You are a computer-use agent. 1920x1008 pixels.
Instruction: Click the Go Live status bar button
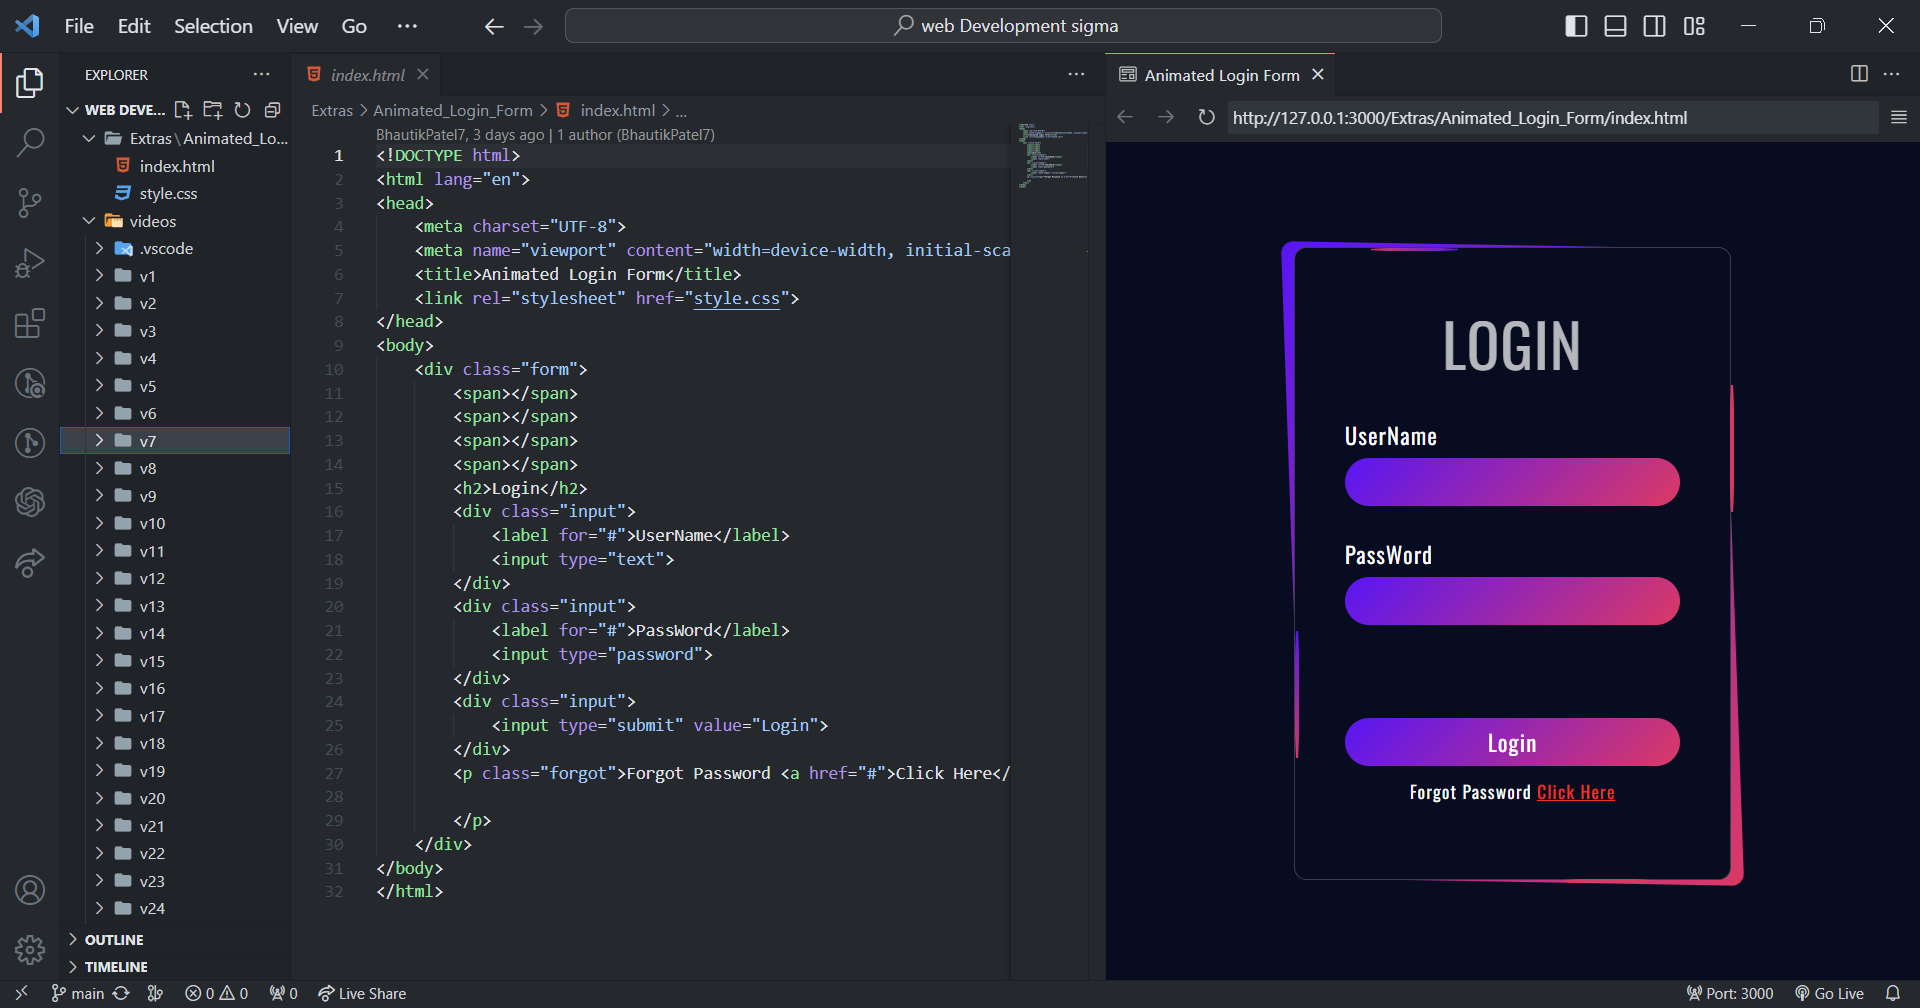pyautogui.click(x=1830, y=993)
